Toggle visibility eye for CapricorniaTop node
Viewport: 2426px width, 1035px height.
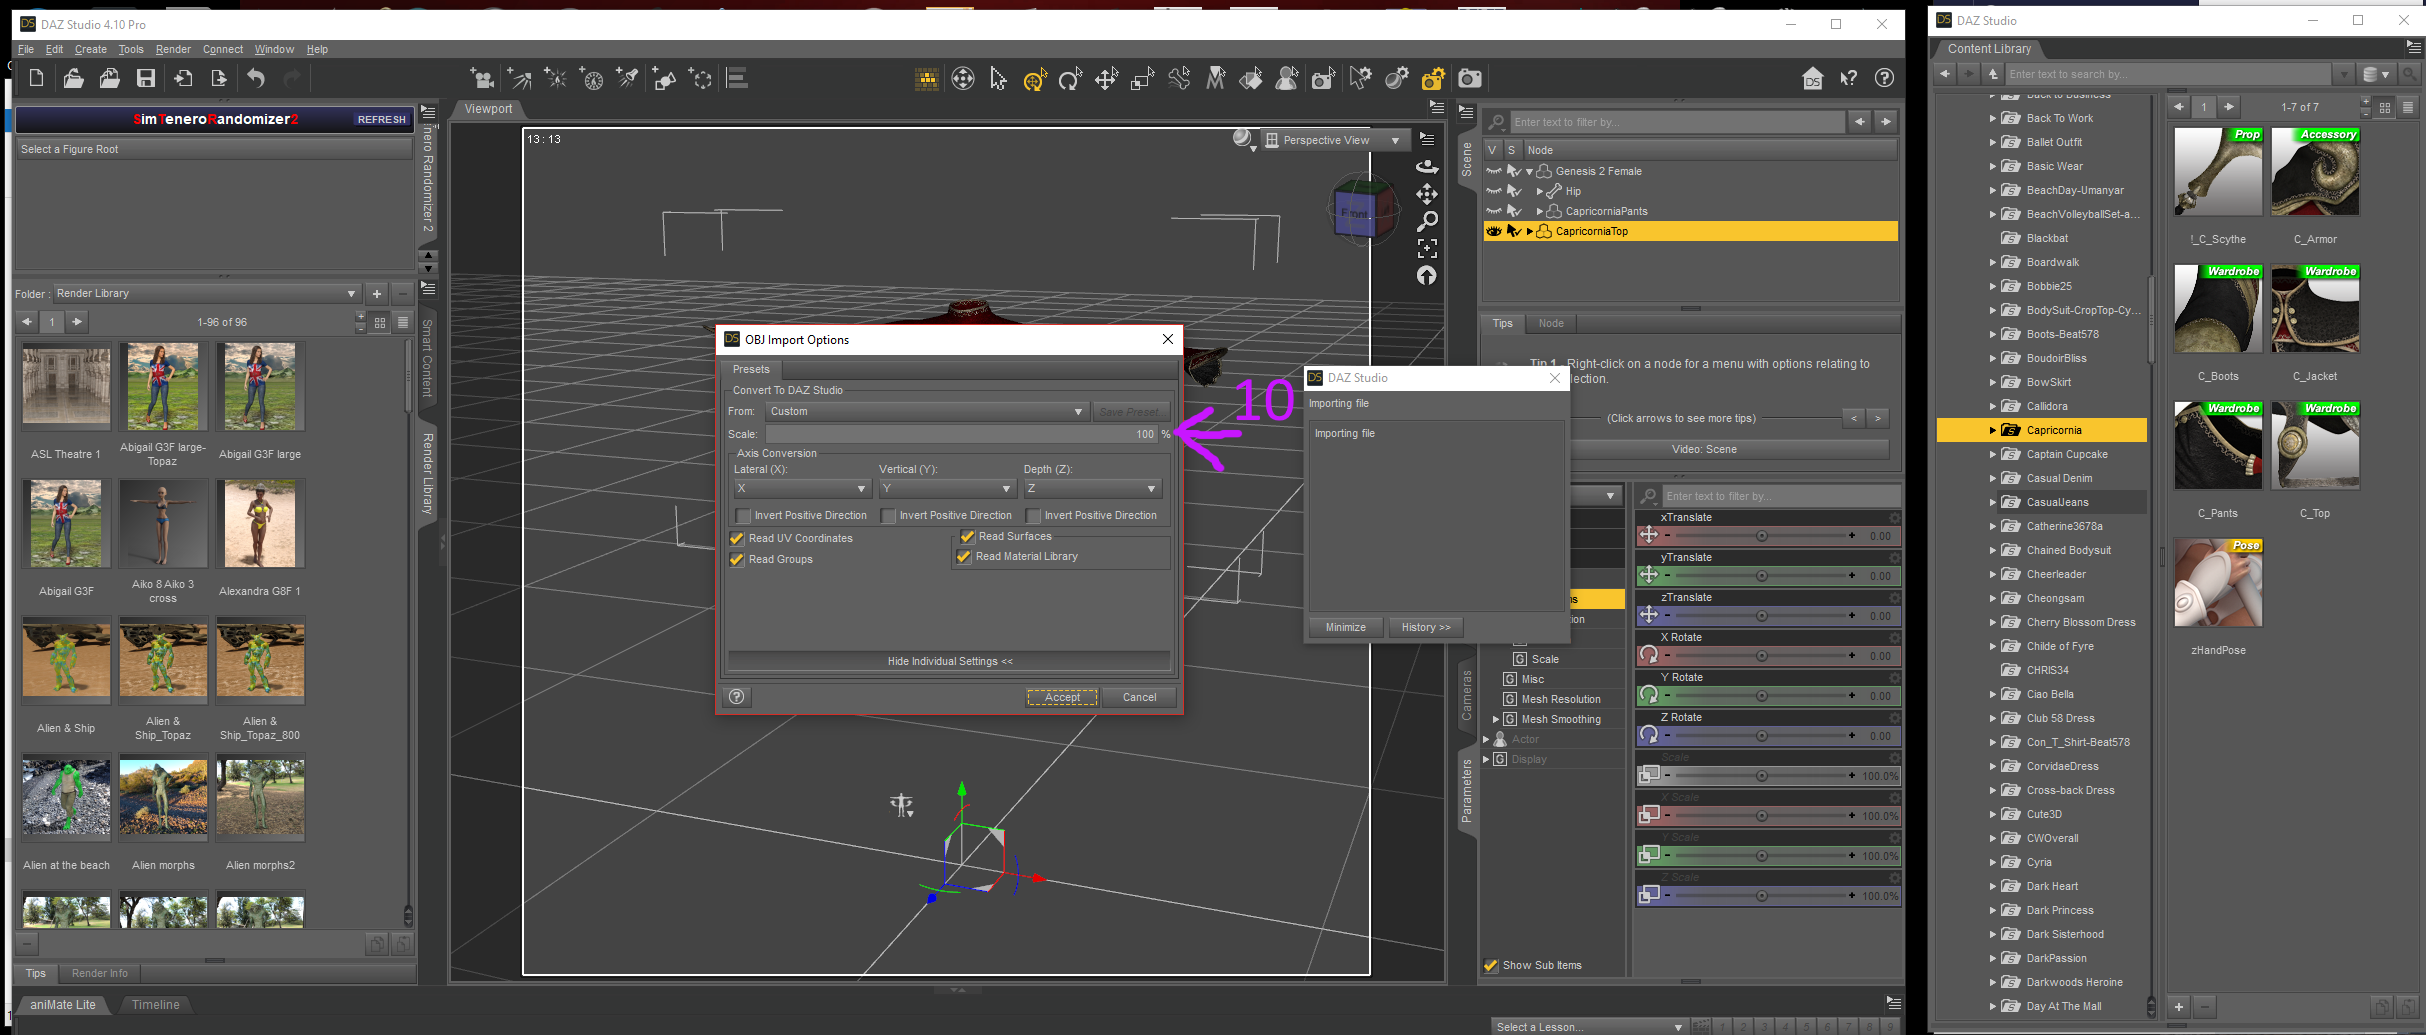click(1494, 231)
